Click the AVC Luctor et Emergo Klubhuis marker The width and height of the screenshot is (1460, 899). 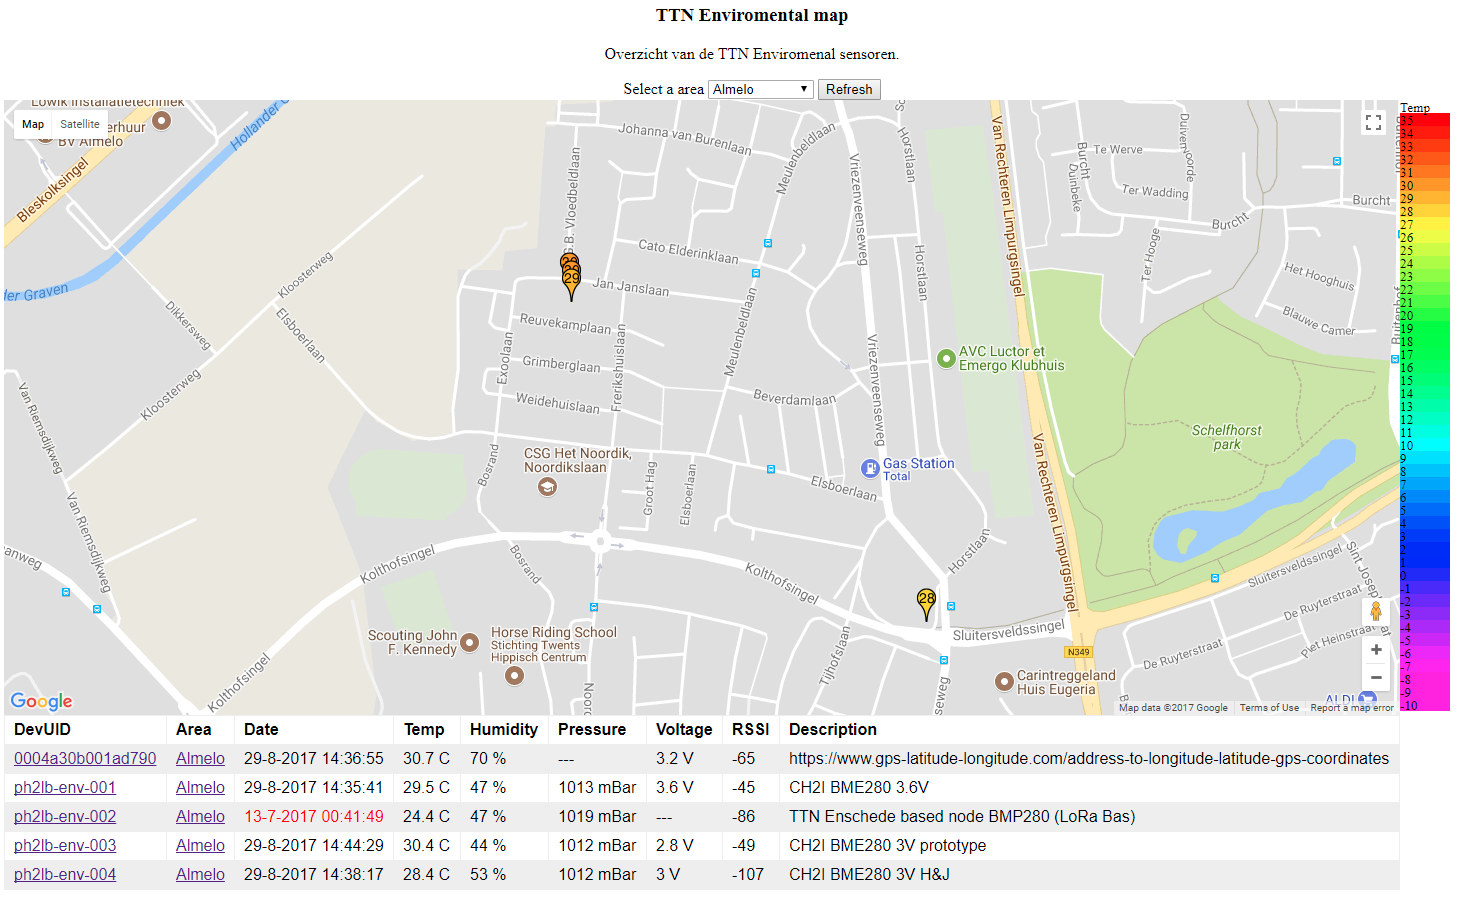click(x=946, y=358)
